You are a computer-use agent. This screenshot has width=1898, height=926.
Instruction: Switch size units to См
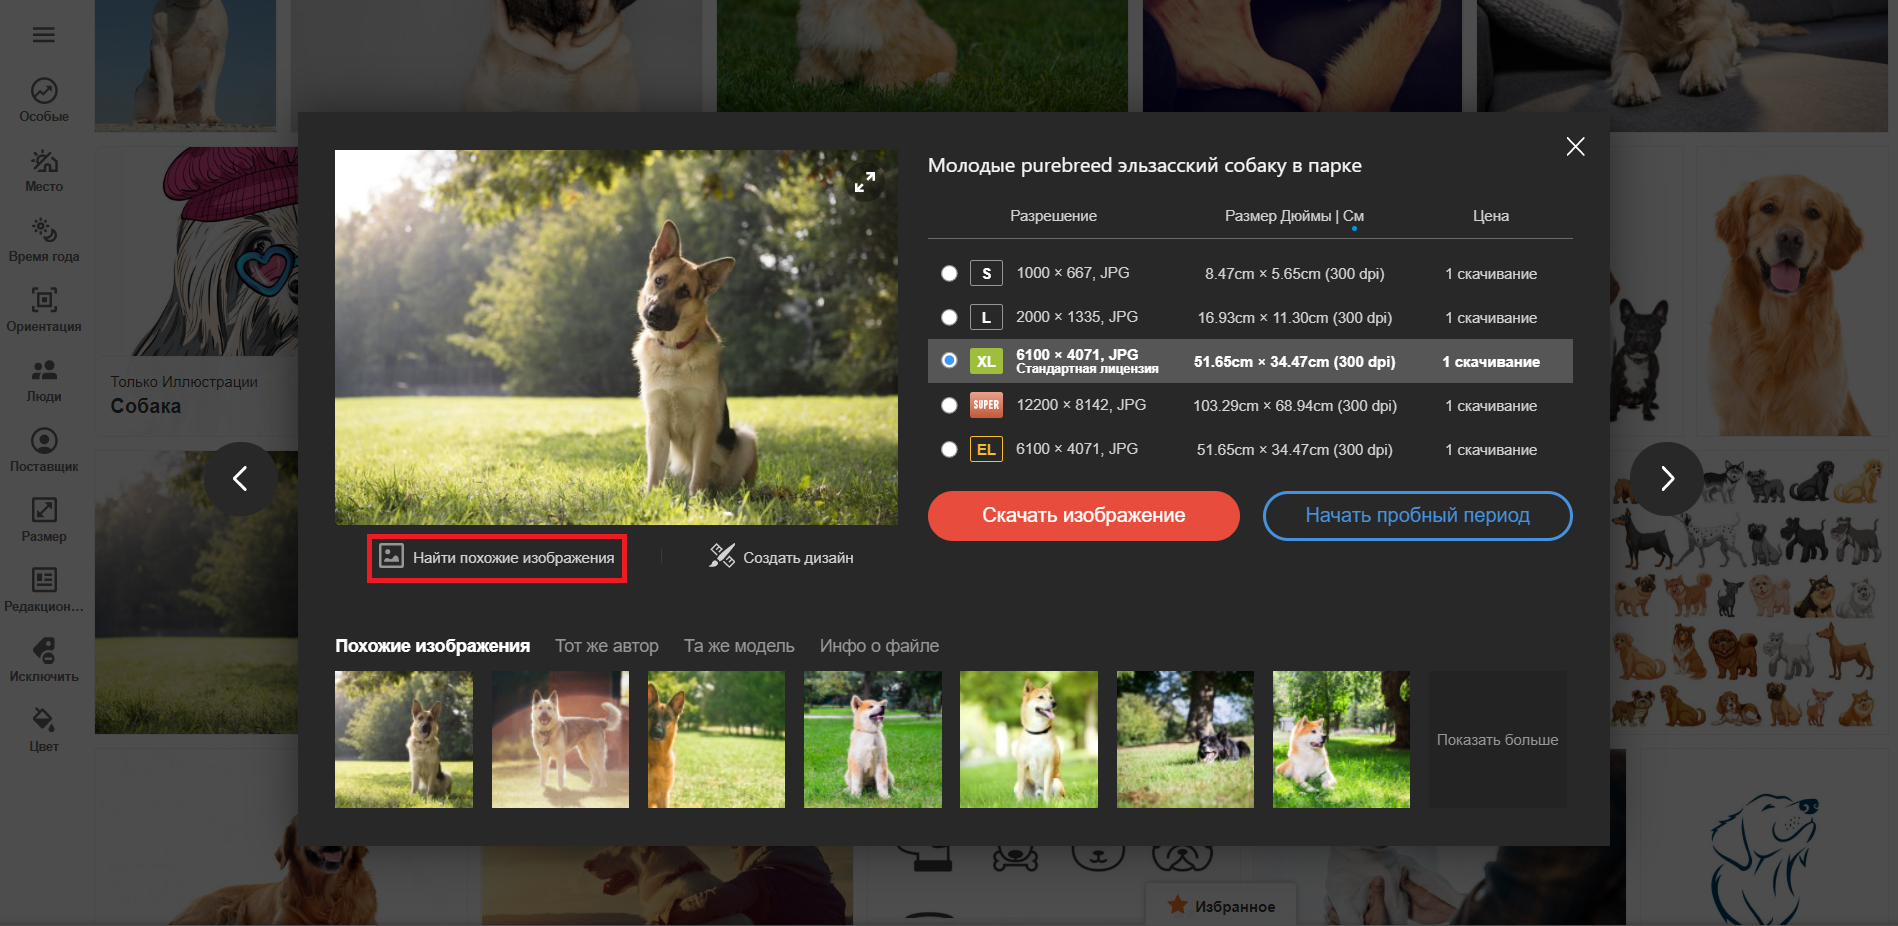[1353, 216]
